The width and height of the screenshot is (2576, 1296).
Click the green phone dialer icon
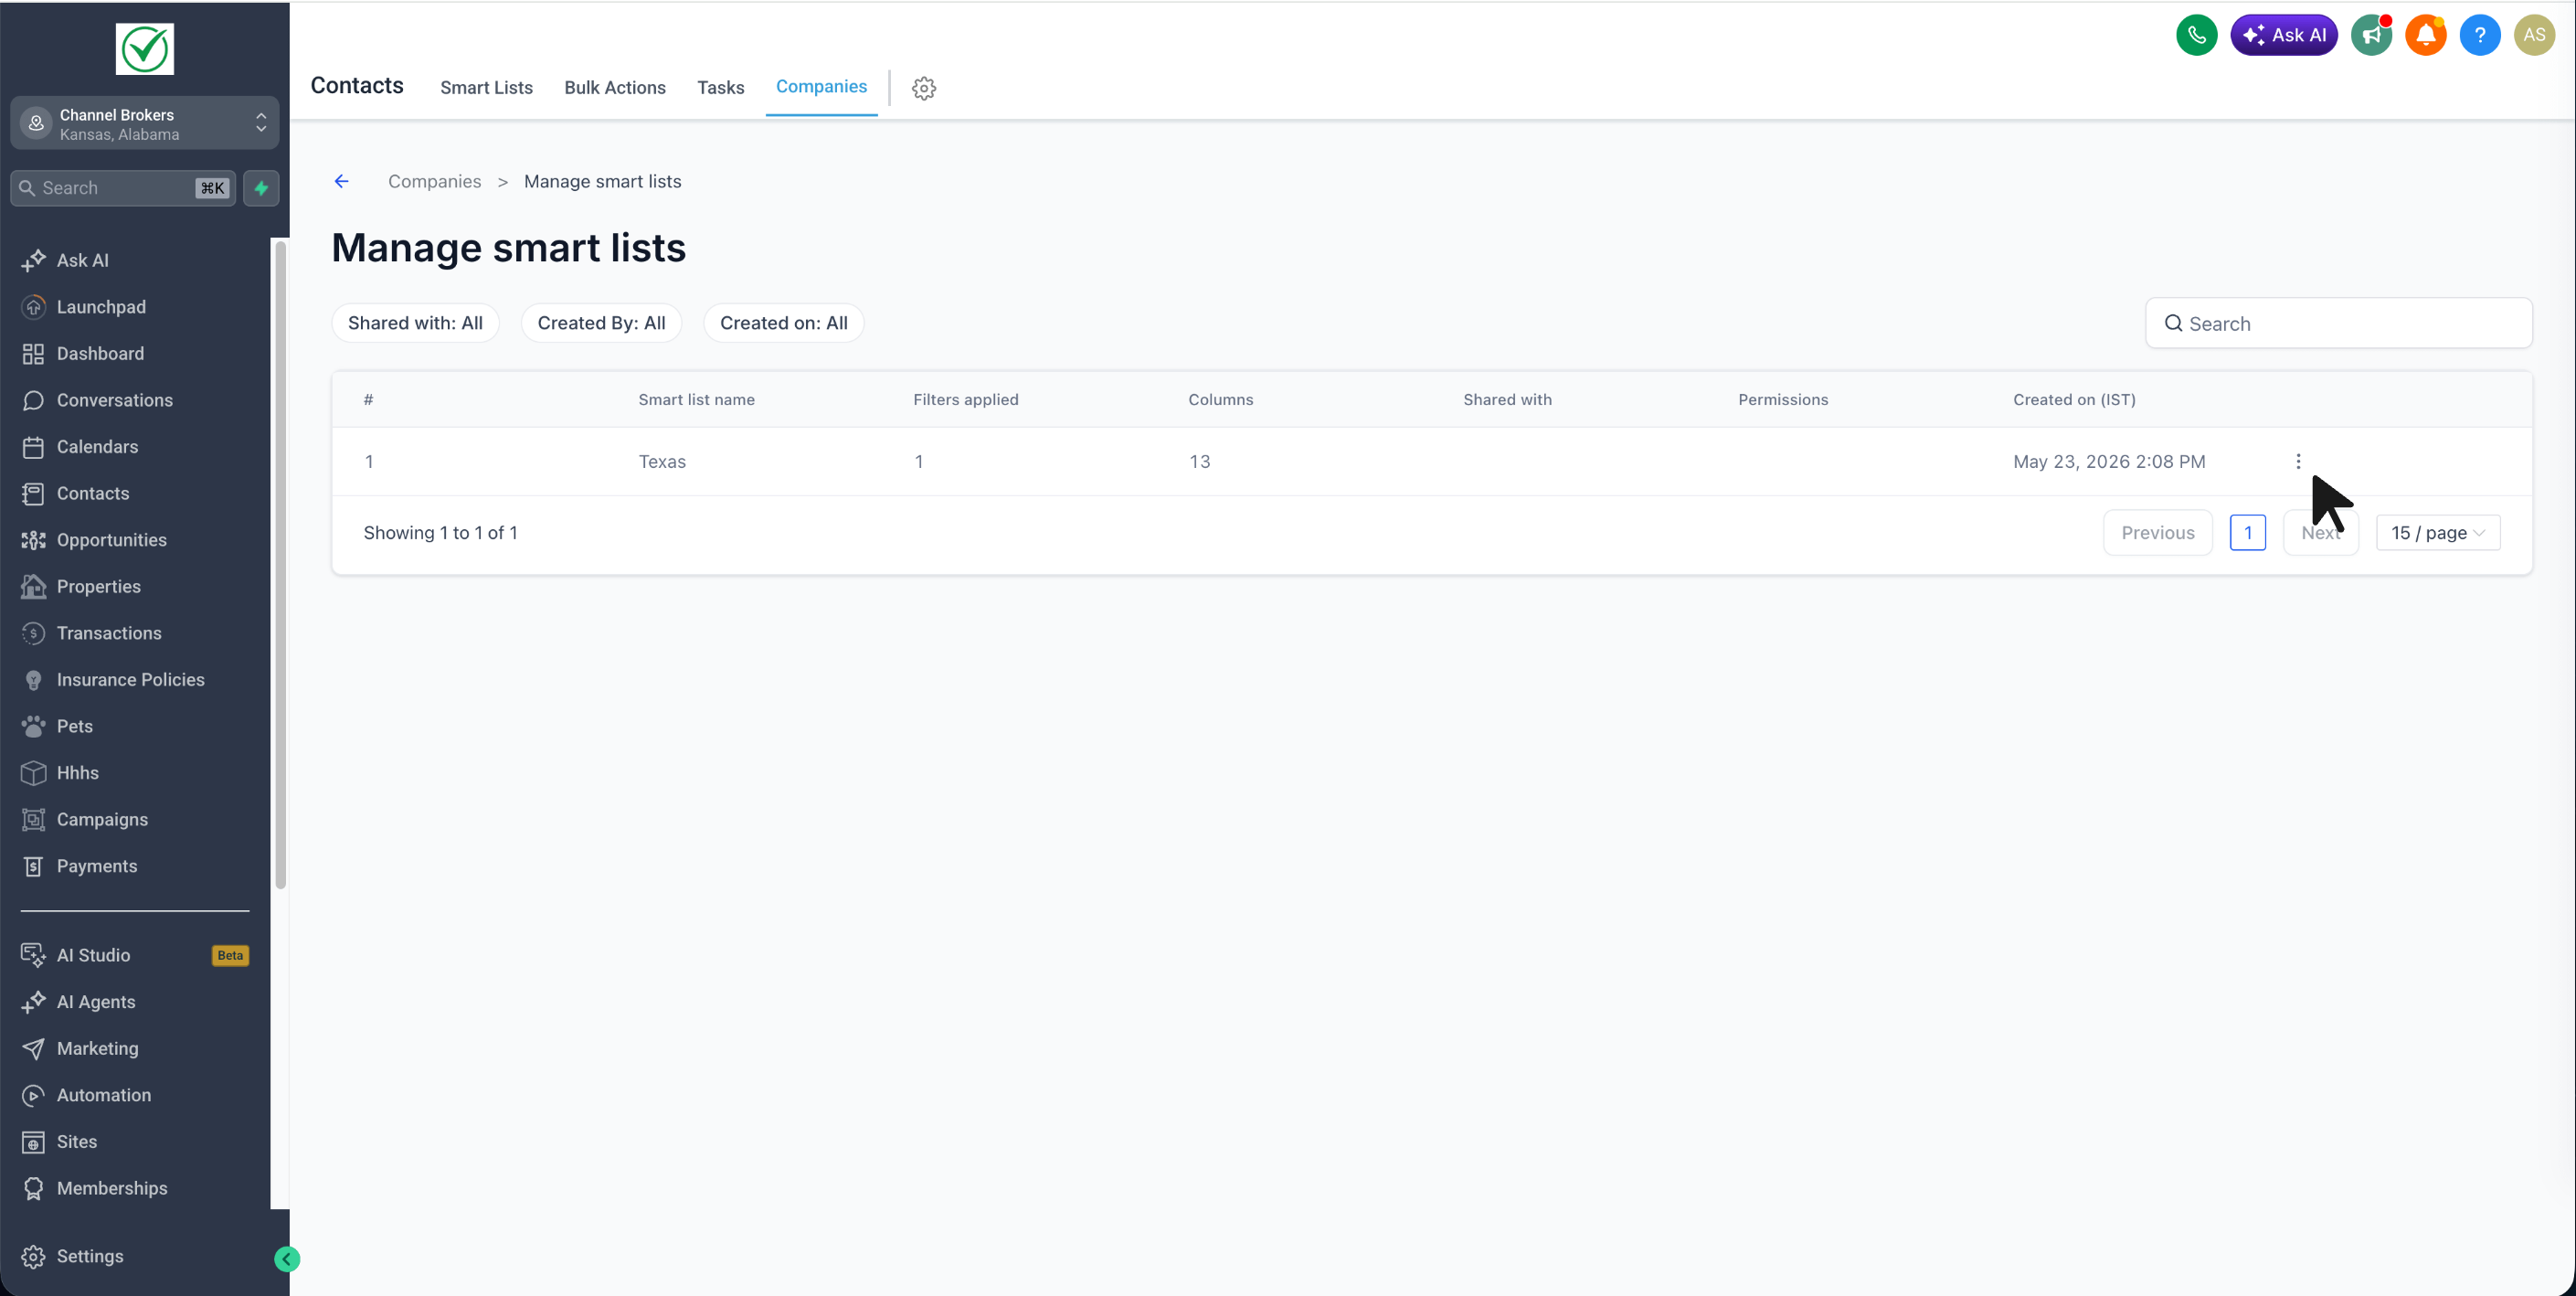tap(2196, 35)
